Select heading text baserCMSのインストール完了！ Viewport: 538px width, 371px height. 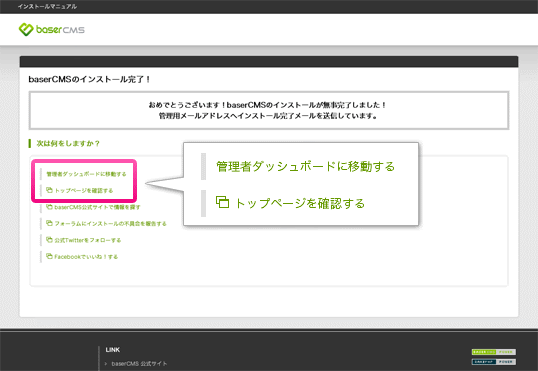pos(90,79)
